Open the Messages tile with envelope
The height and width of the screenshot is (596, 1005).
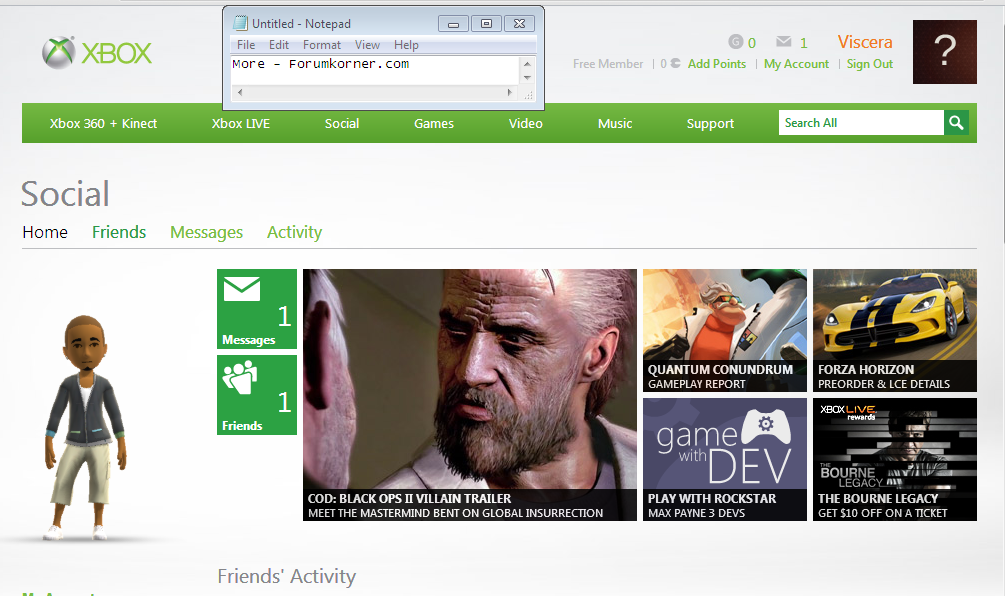click(x=256, y=309)
